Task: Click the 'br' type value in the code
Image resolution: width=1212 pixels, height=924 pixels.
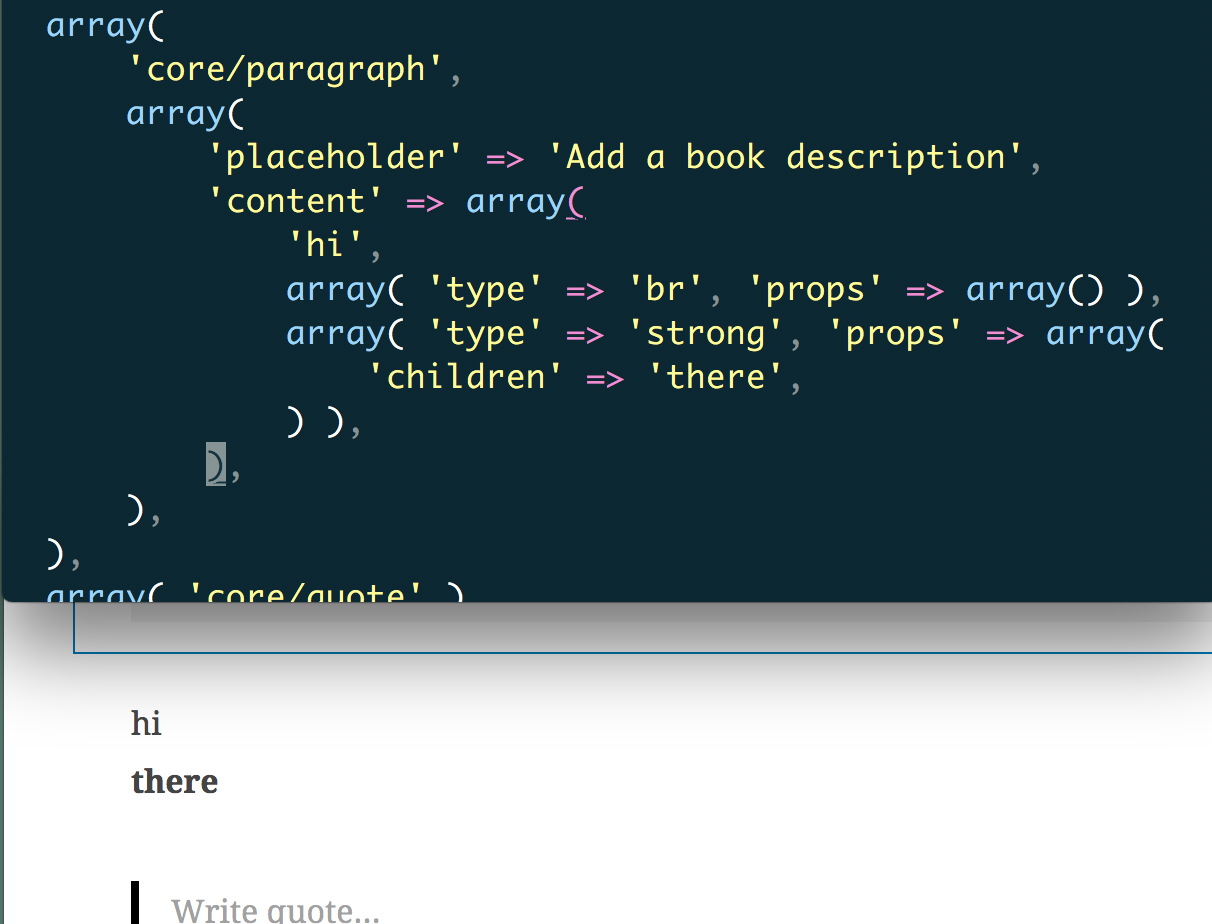Action: [668, 288]
